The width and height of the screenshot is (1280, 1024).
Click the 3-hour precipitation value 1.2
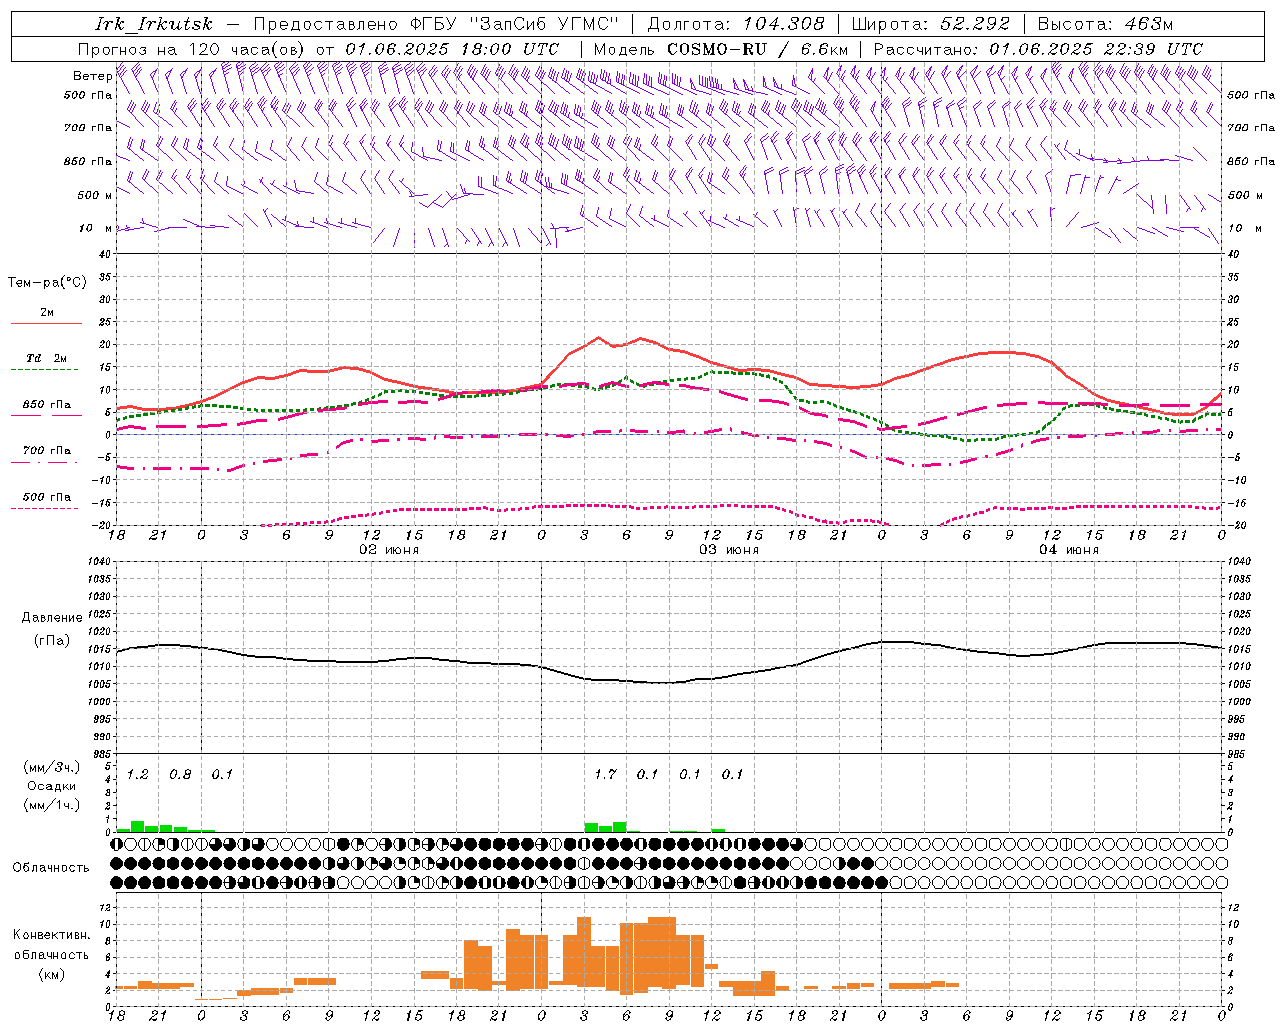click(138, 774)
